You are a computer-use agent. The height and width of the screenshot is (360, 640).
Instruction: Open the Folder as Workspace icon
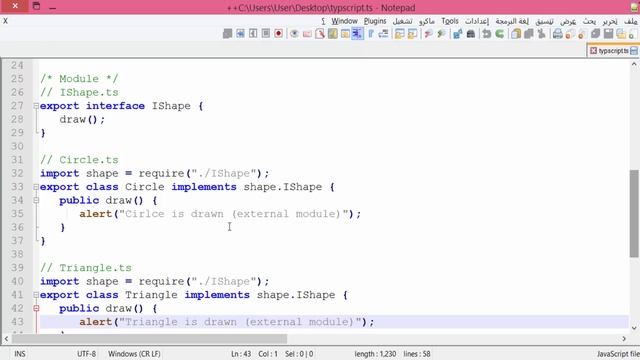point(307,34)
